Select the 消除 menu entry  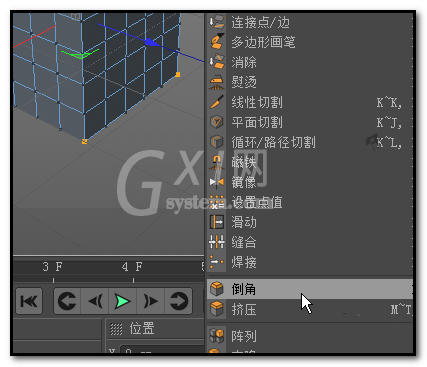click(x=310, y=62)
